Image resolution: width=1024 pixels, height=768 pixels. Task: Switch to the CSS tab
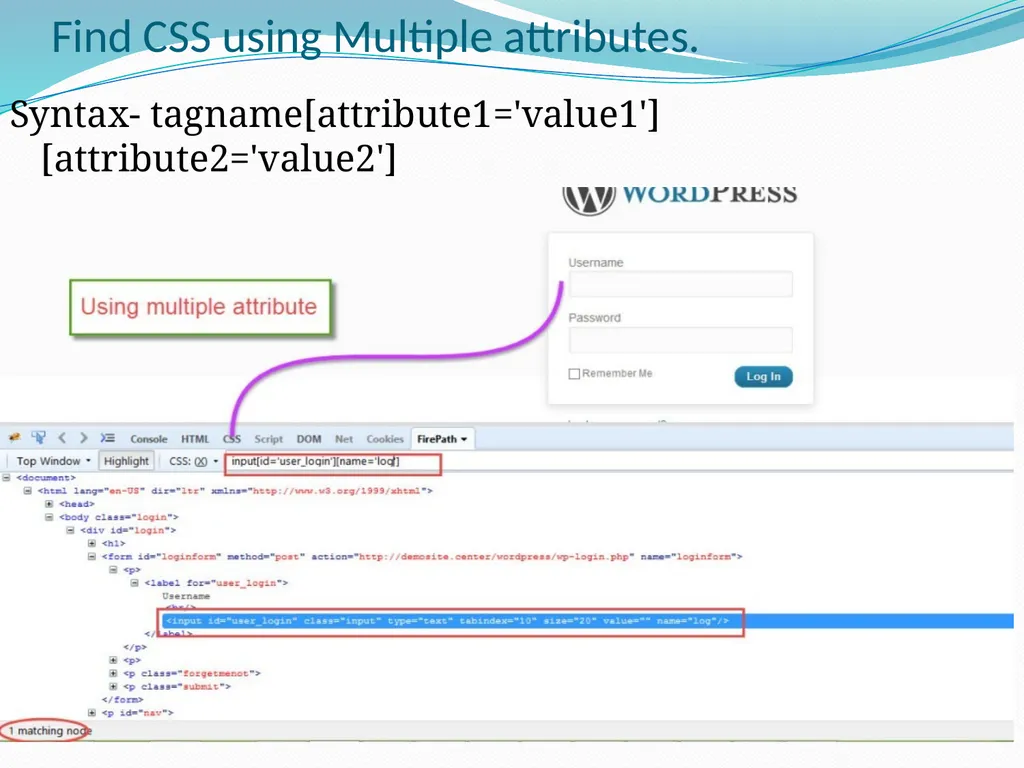[232, 439]
